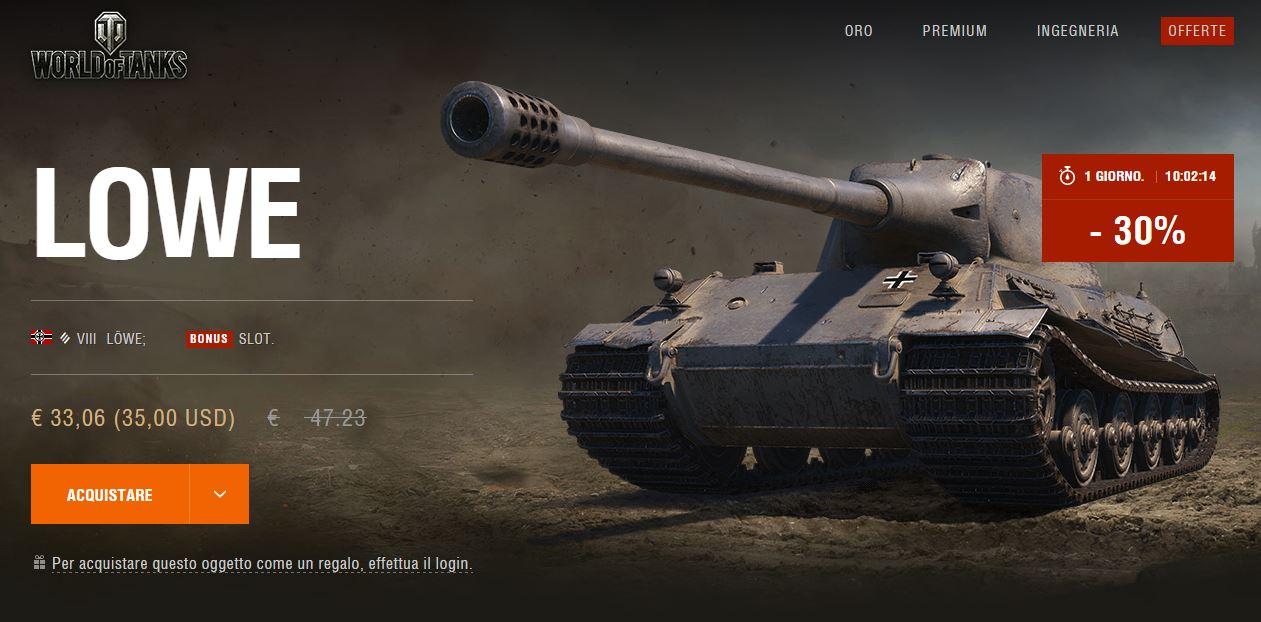
Task: Go to the INGEGNERIA section
Action: (1078, 31)
